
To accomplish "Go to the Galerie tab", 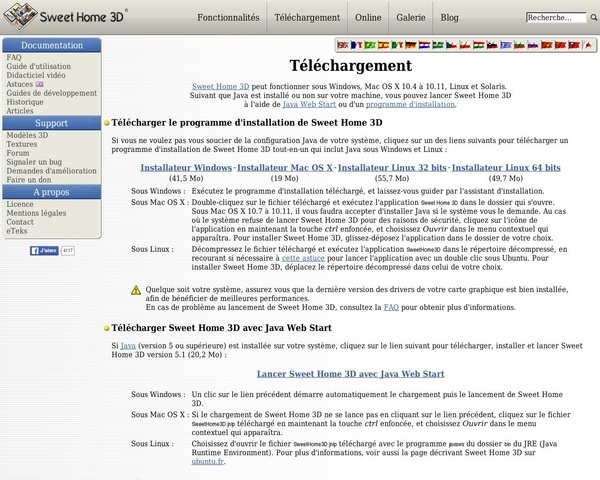I will pos(410,17).
